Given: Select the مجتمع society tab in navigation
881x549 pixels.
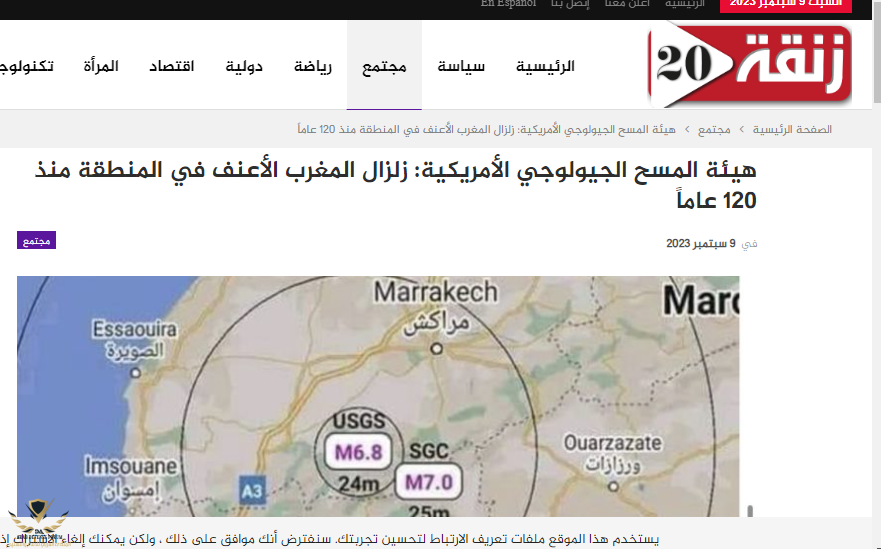Looking at the screenshot, I should coord(384,67).
